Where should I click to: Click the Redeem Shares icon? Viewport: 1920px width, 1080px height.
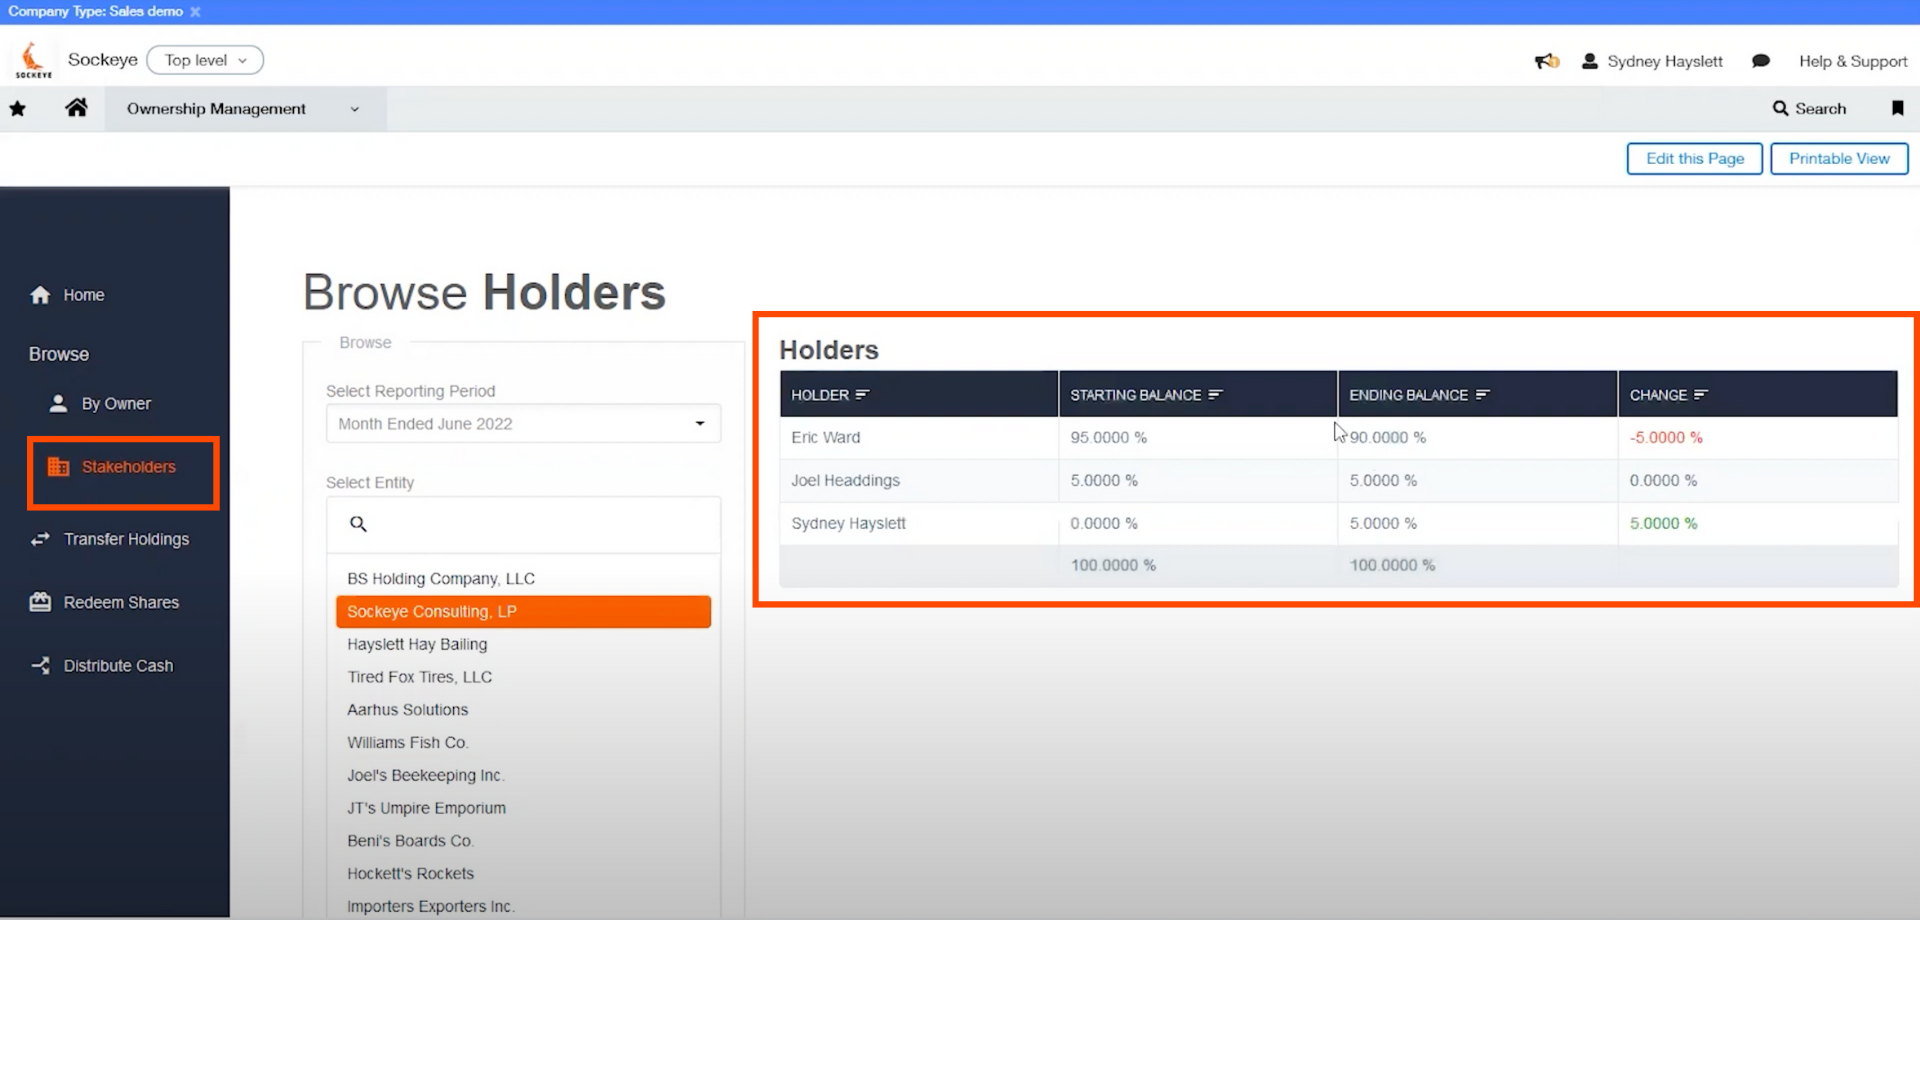[x=40, y=602]
